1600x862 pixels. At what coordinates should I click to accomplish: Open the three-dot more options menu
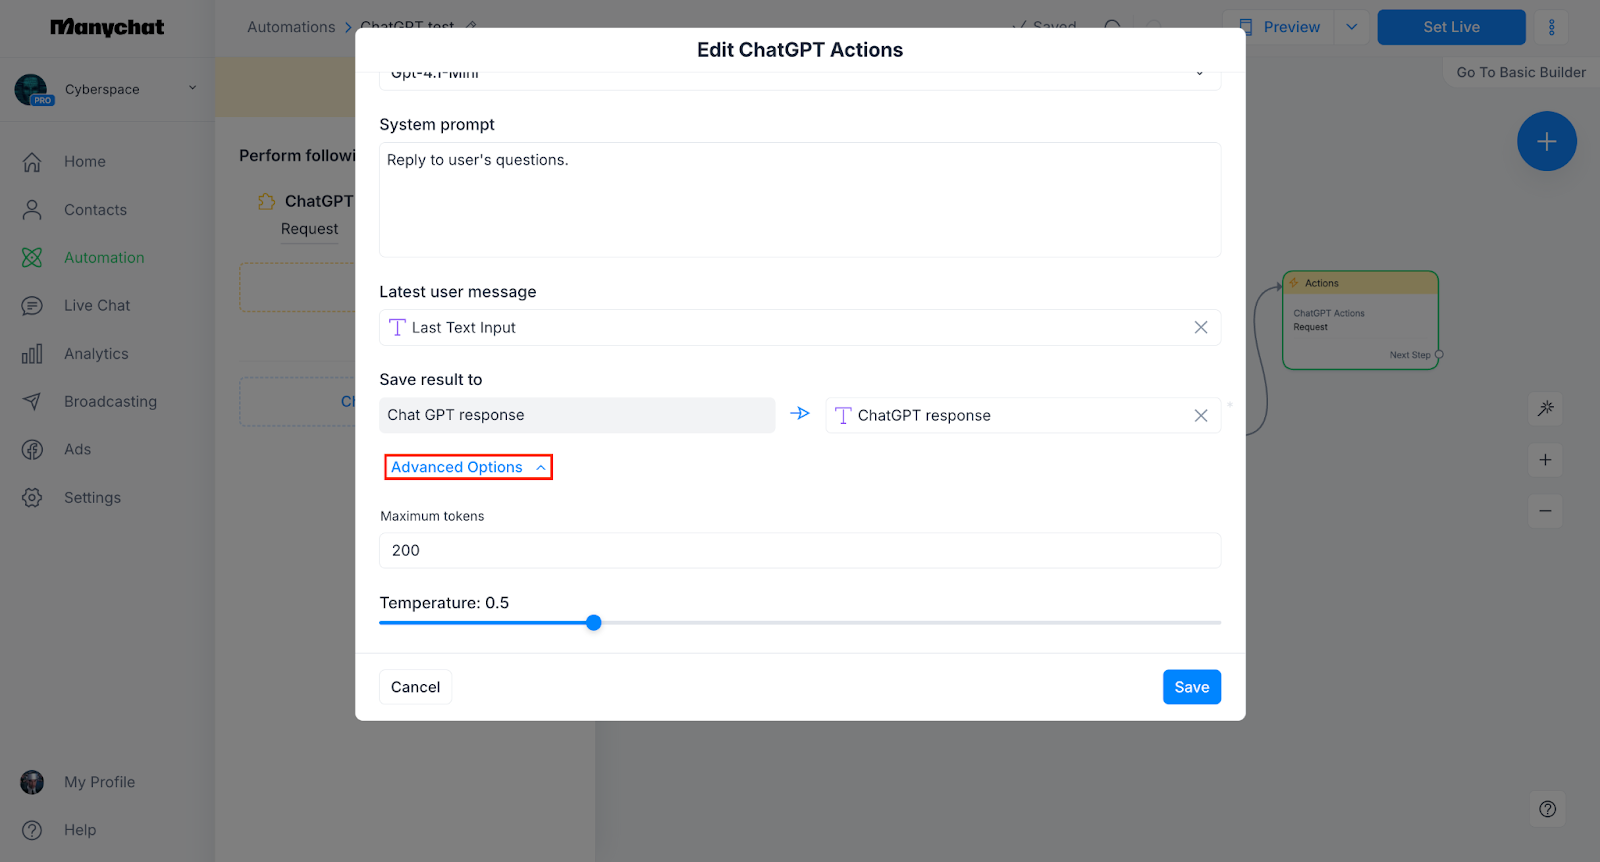(1551, 27)
